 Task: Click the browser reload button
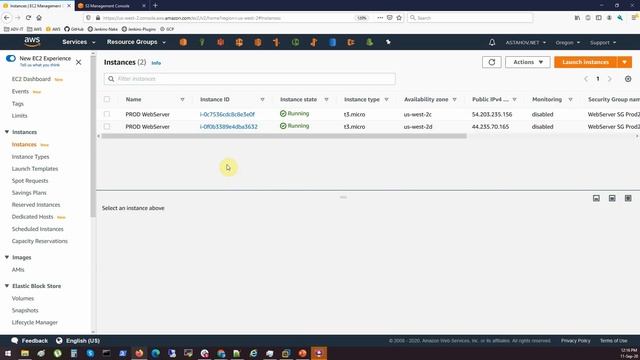[x=28, y=18]
